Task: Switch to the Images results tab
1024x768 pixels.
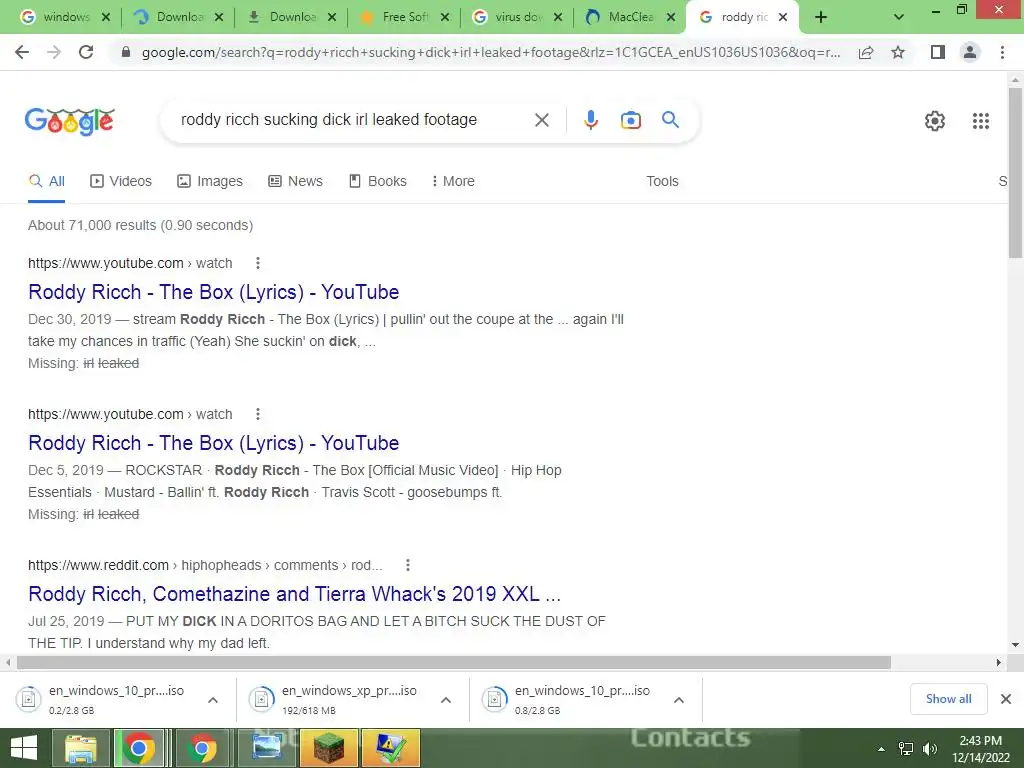Action: click(x=210, y=182)
